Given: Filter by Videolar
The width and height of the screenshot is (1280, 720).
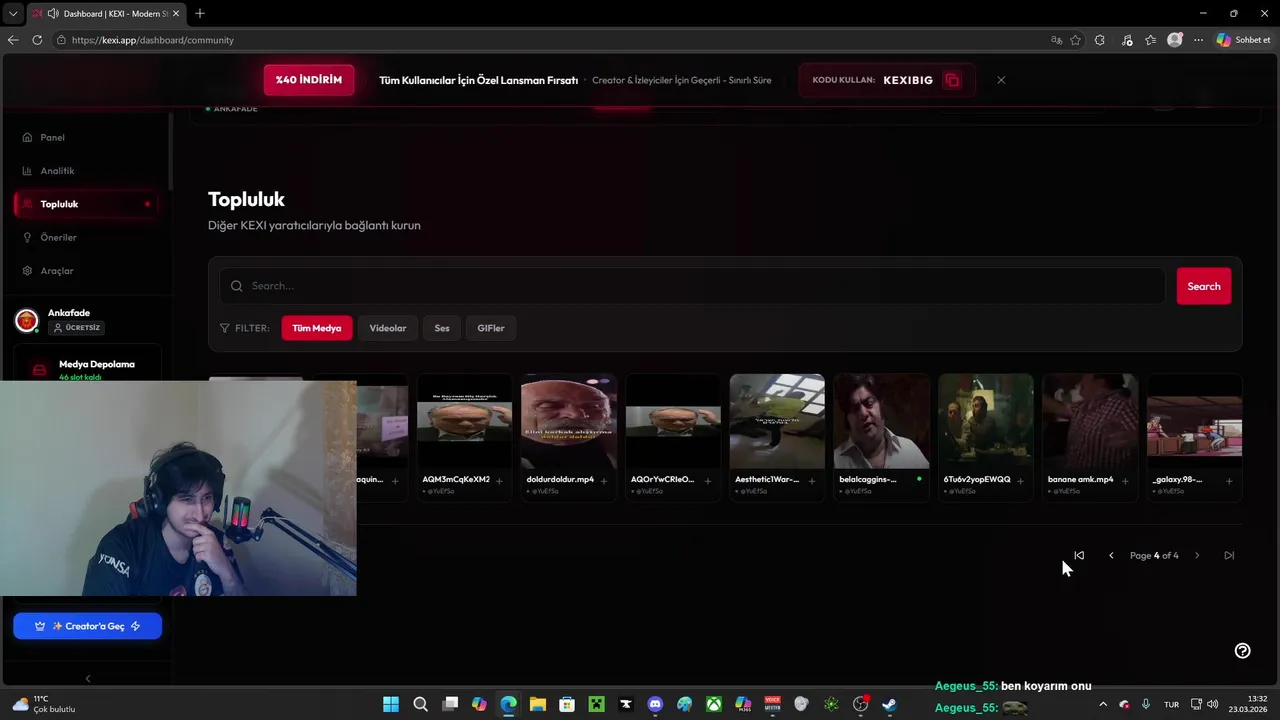Looking at the screenshot, I should [x=387, y=328].
